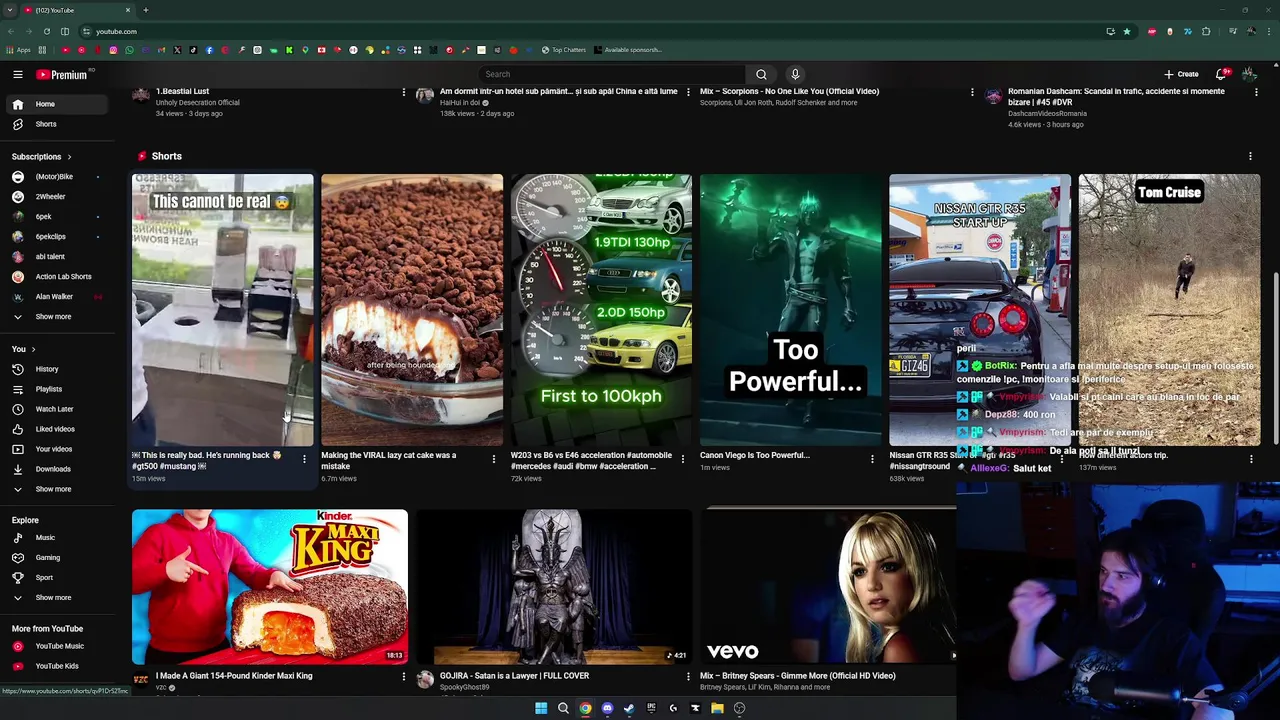Open Windows taskbar search
1280x720 pixels.
(563, 708)
